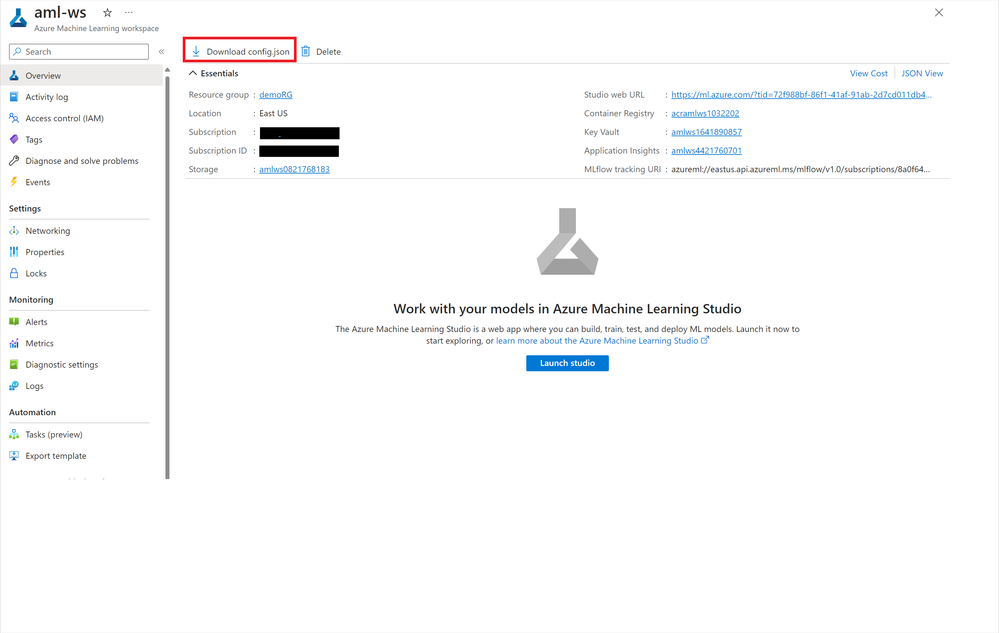Click the MLflow tracking URI value
This screenshot has width=999, height=633.
coord(800,169)
